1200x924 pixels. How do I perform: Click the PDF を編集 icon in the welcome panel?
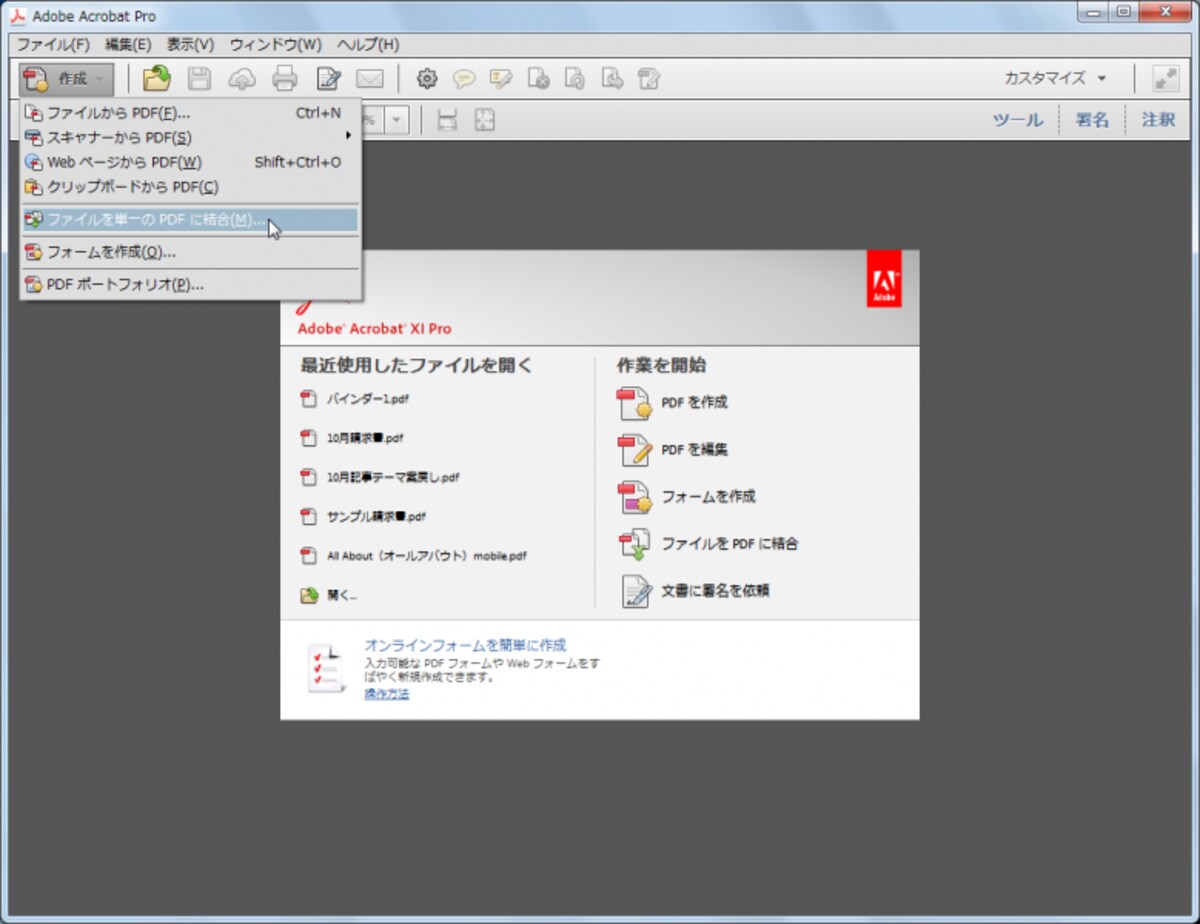click(635, 450)
